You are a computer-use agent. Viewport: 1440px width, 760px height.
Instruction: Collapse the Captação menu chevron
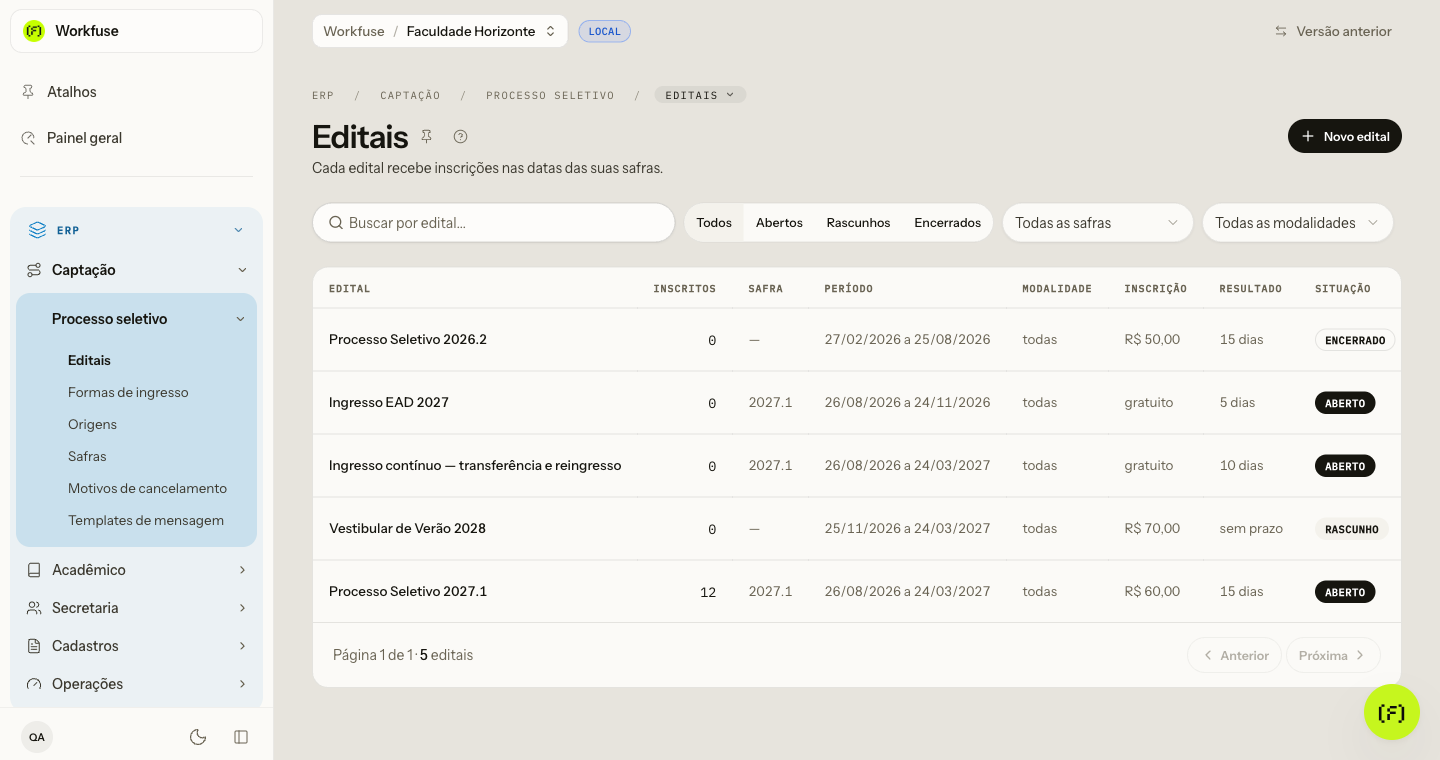(x=242, y=270)
